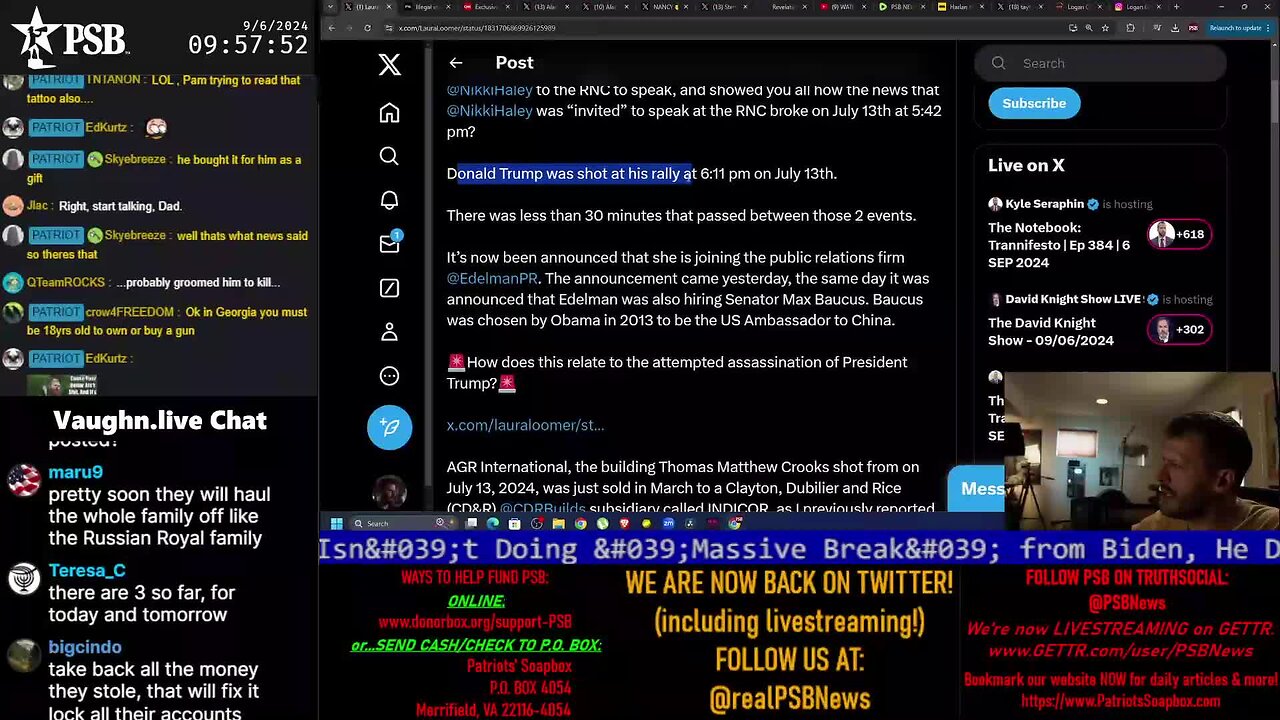Open the browser Downloads icon

coord(1175,28)
